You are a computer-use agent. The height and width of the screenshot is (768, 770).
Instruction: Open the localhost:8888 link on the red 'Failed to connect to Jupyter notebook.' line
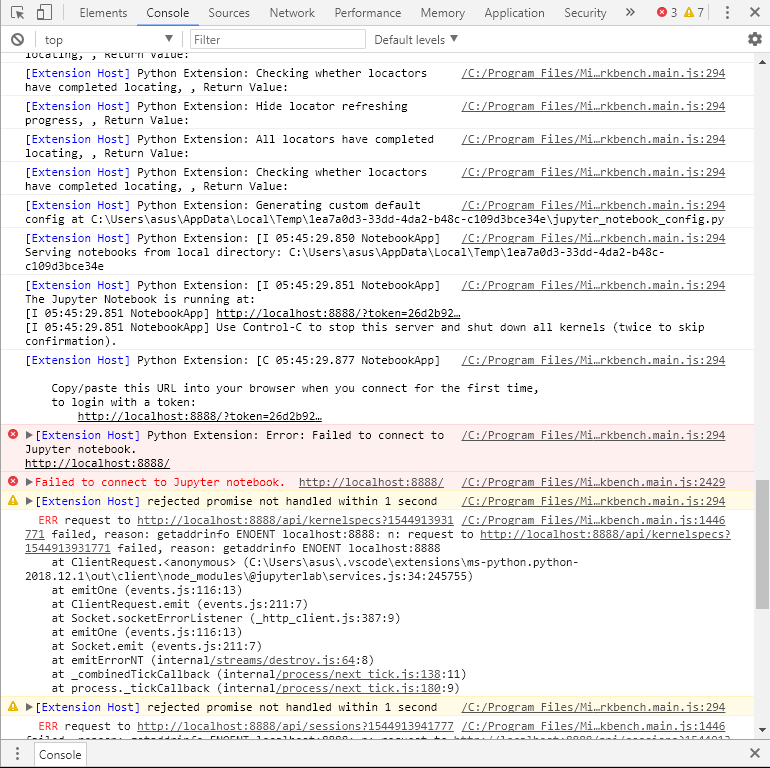coord(371,482)
